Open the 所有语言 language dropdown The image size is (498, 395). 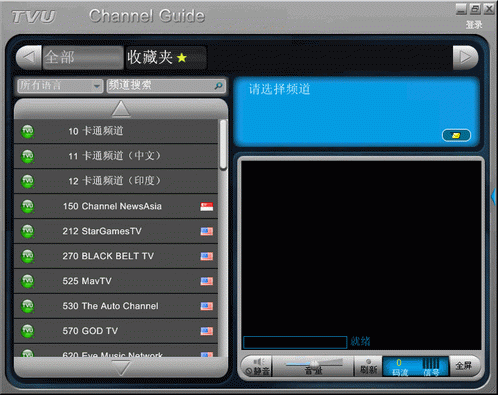(60, 86)
